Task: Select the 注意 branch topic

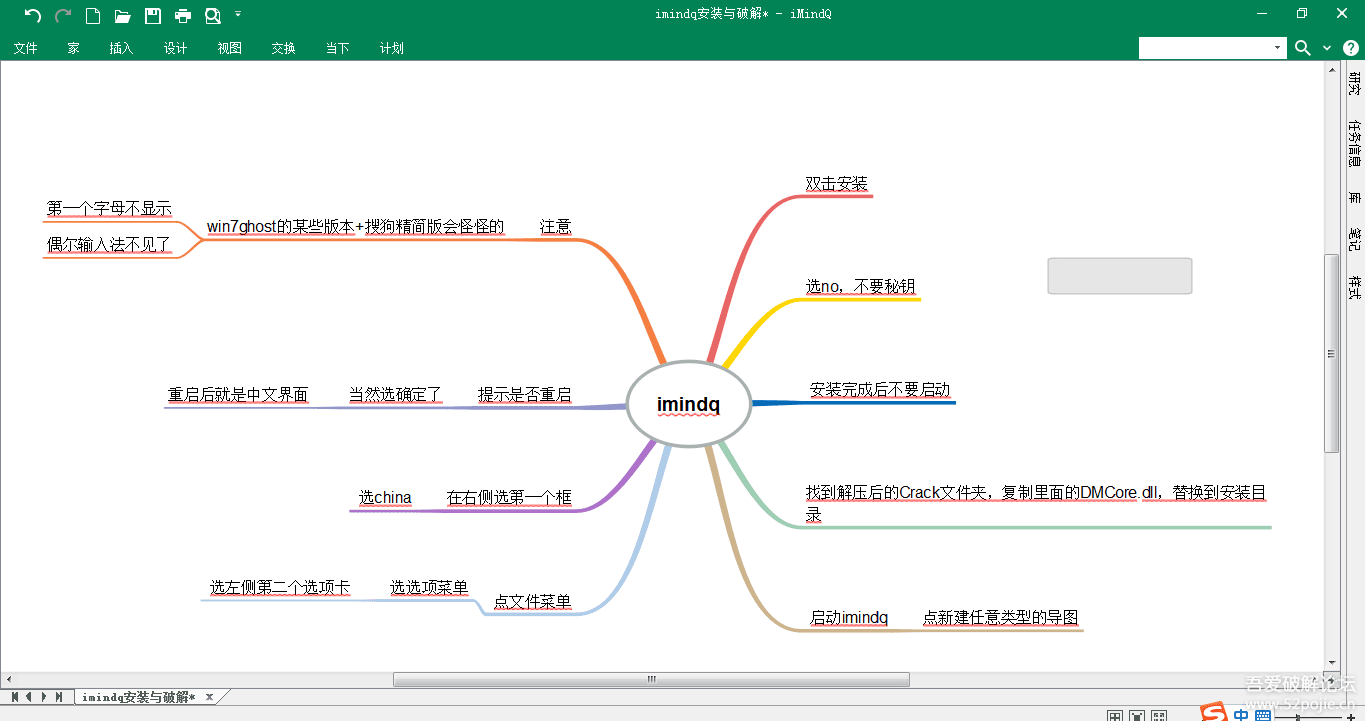Action: click(x=556, y=226)
